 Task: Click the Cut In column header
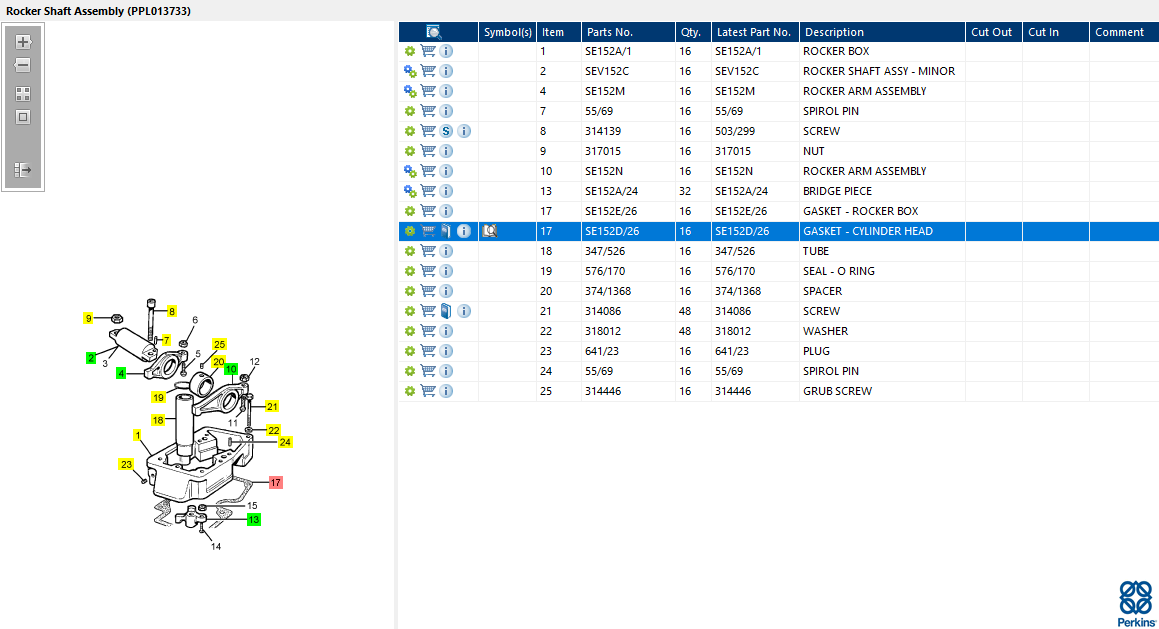point(1056,32)
